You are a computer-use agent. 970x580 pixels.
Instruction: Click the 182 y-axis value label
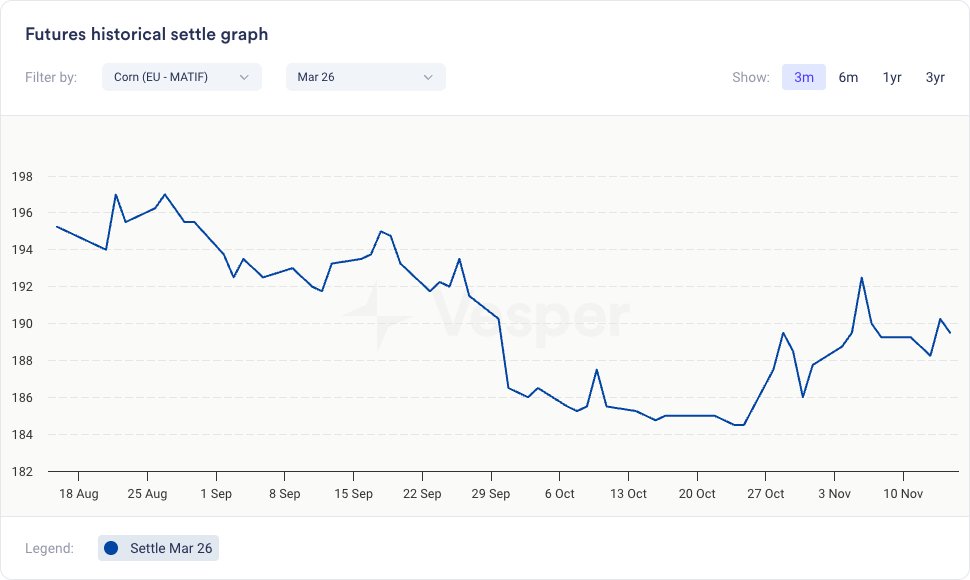(x=22, y=471)
